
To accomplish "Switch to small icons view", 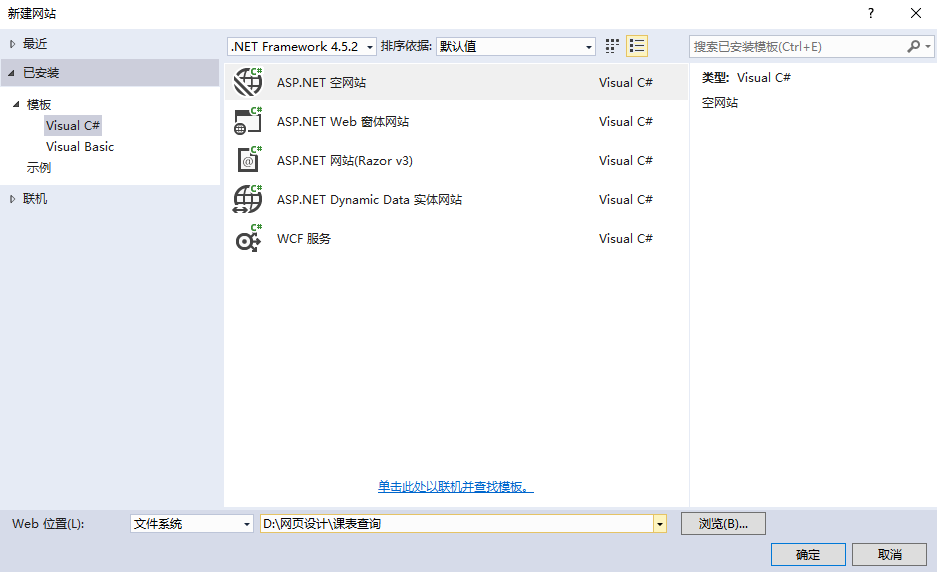I will point(612,46).
